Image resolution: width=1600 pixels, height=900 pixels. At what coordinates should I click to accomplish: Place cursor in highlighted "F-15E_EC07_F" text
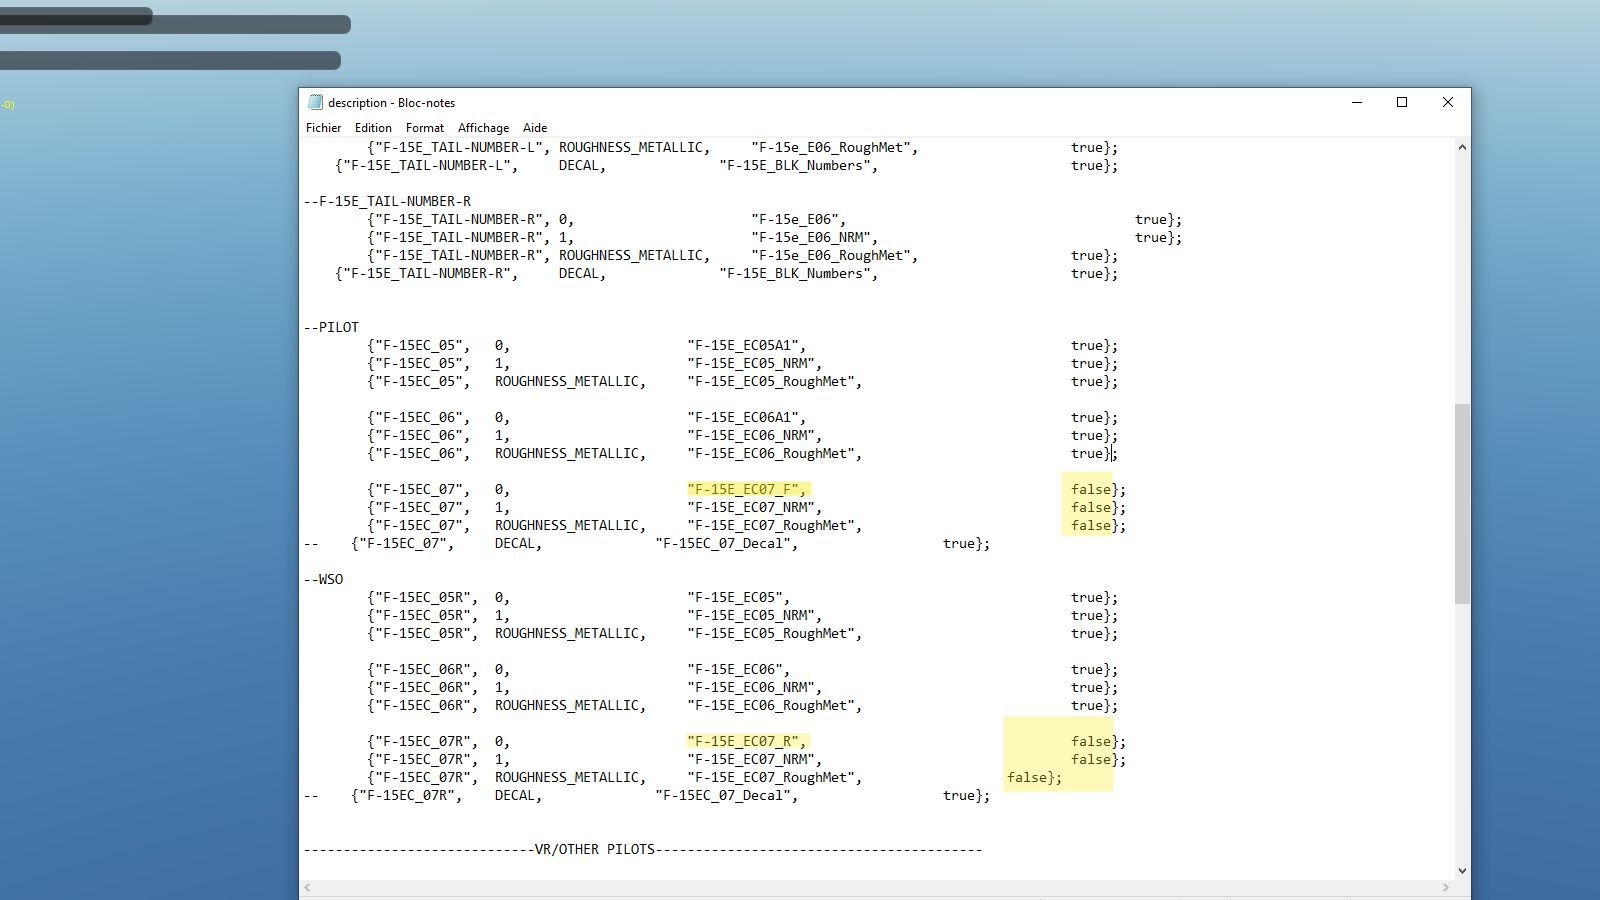pyautogui.click(x=745, y=489)
